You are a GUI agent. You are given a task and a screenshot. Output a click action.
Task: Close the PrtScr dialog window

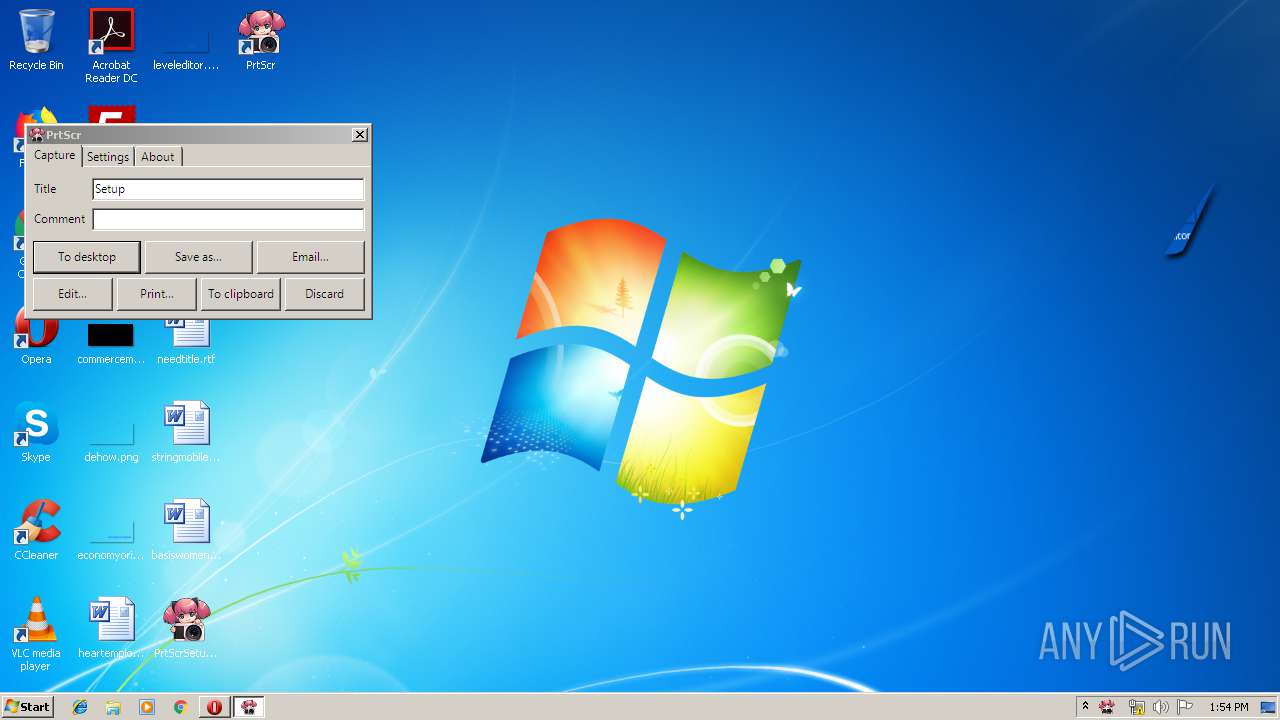[360, 134]
